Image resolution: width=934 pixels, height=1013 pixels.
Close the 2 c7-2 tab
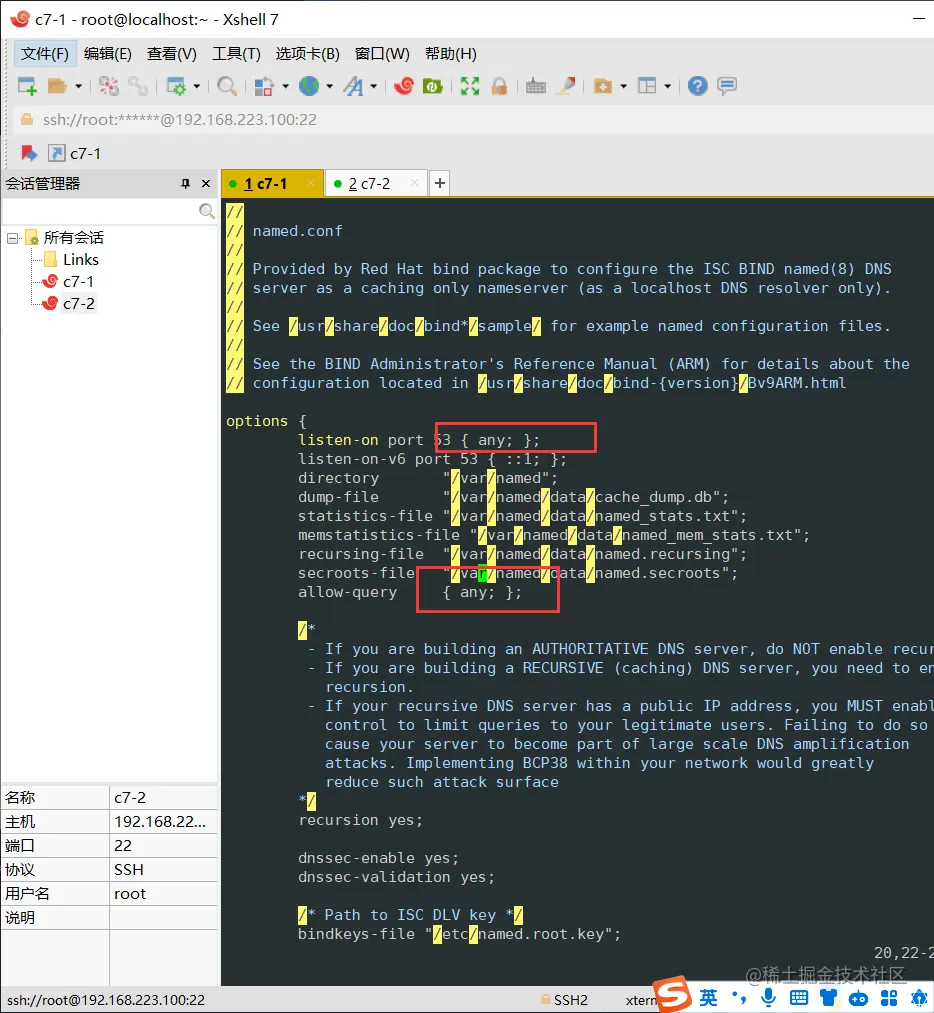pos(415,183)
